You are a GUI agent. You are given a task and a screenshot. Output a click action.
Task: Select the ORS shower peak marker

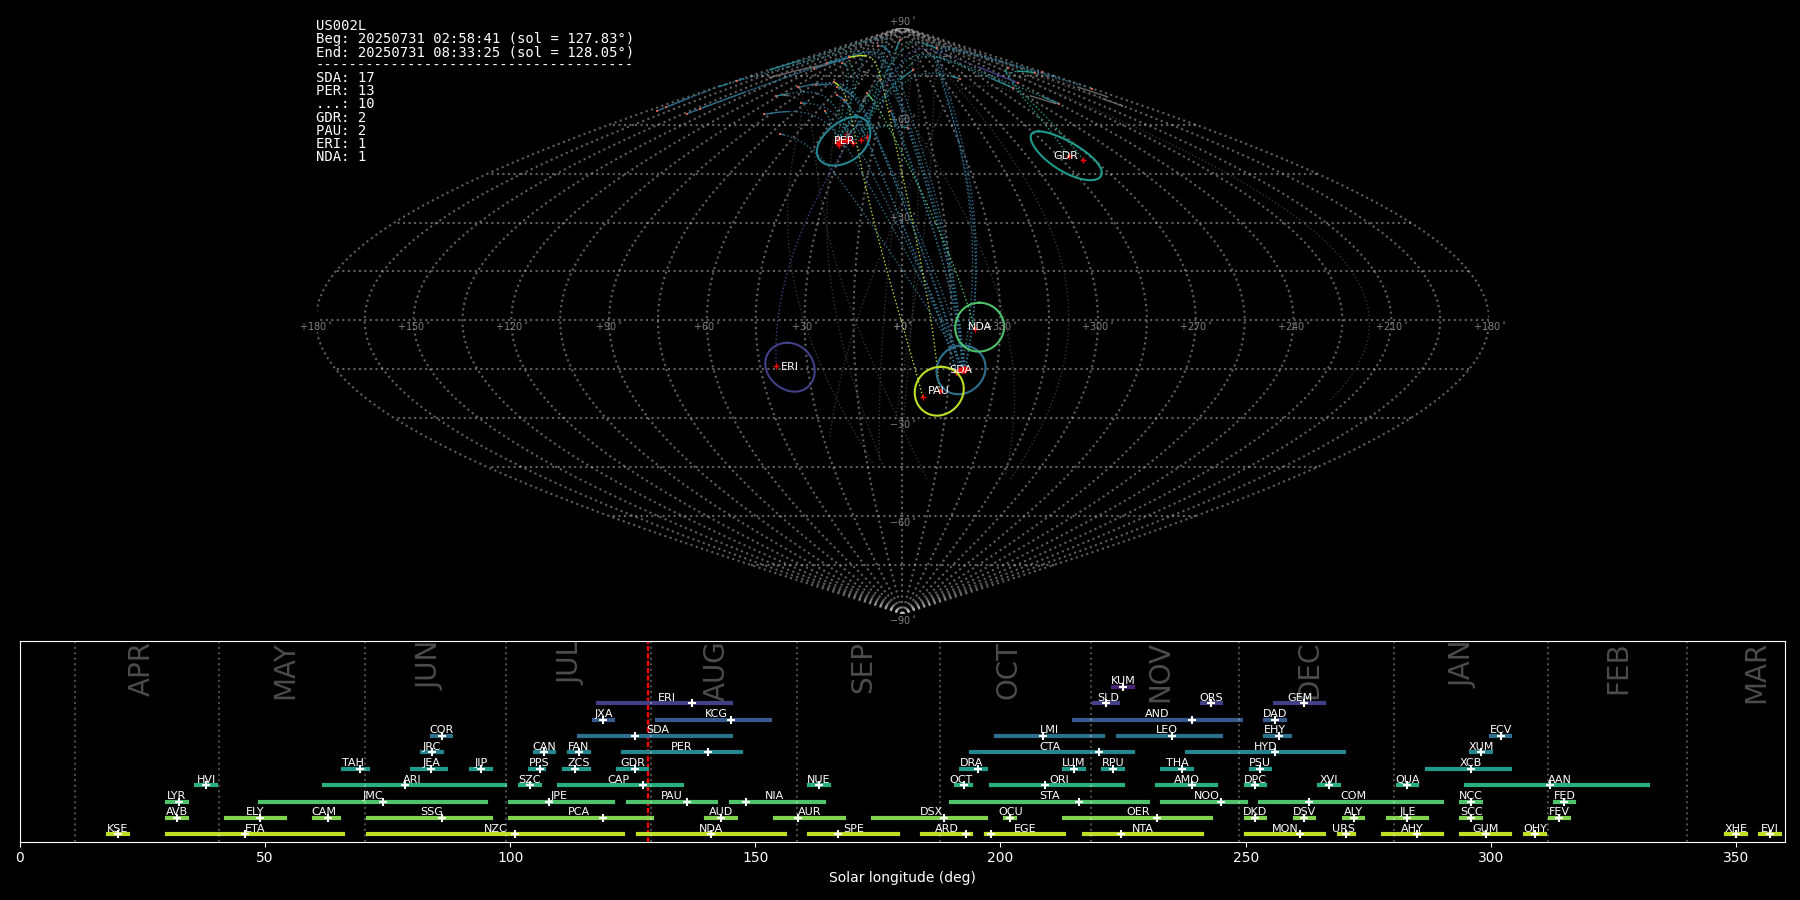pyautogui.click(x=1211, y=703)
